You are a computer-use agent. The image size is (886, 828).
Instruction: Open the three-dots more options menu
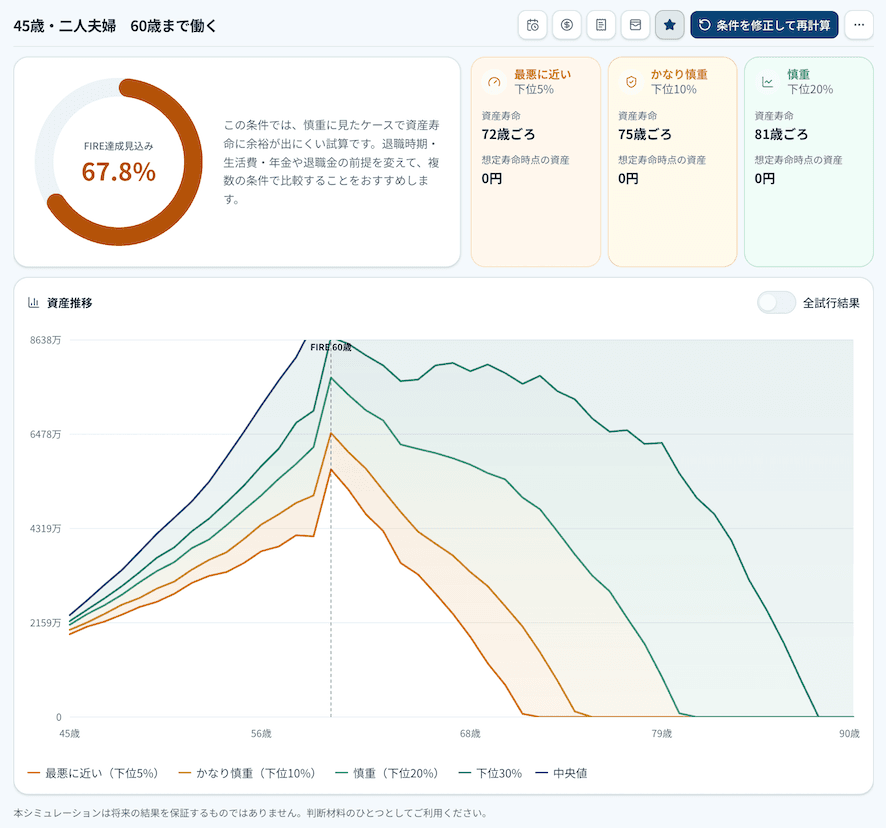coord(859,25)
